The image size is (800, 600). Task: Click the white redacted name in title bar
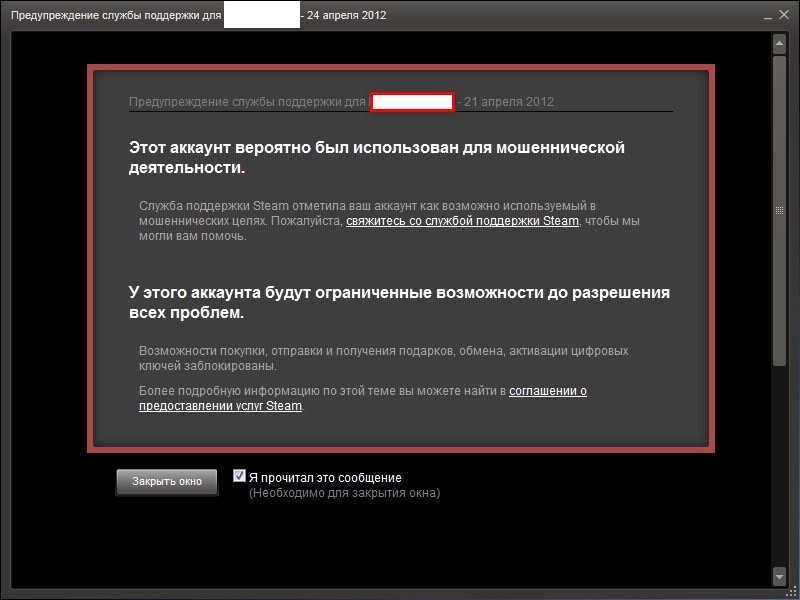coord(261,16)
